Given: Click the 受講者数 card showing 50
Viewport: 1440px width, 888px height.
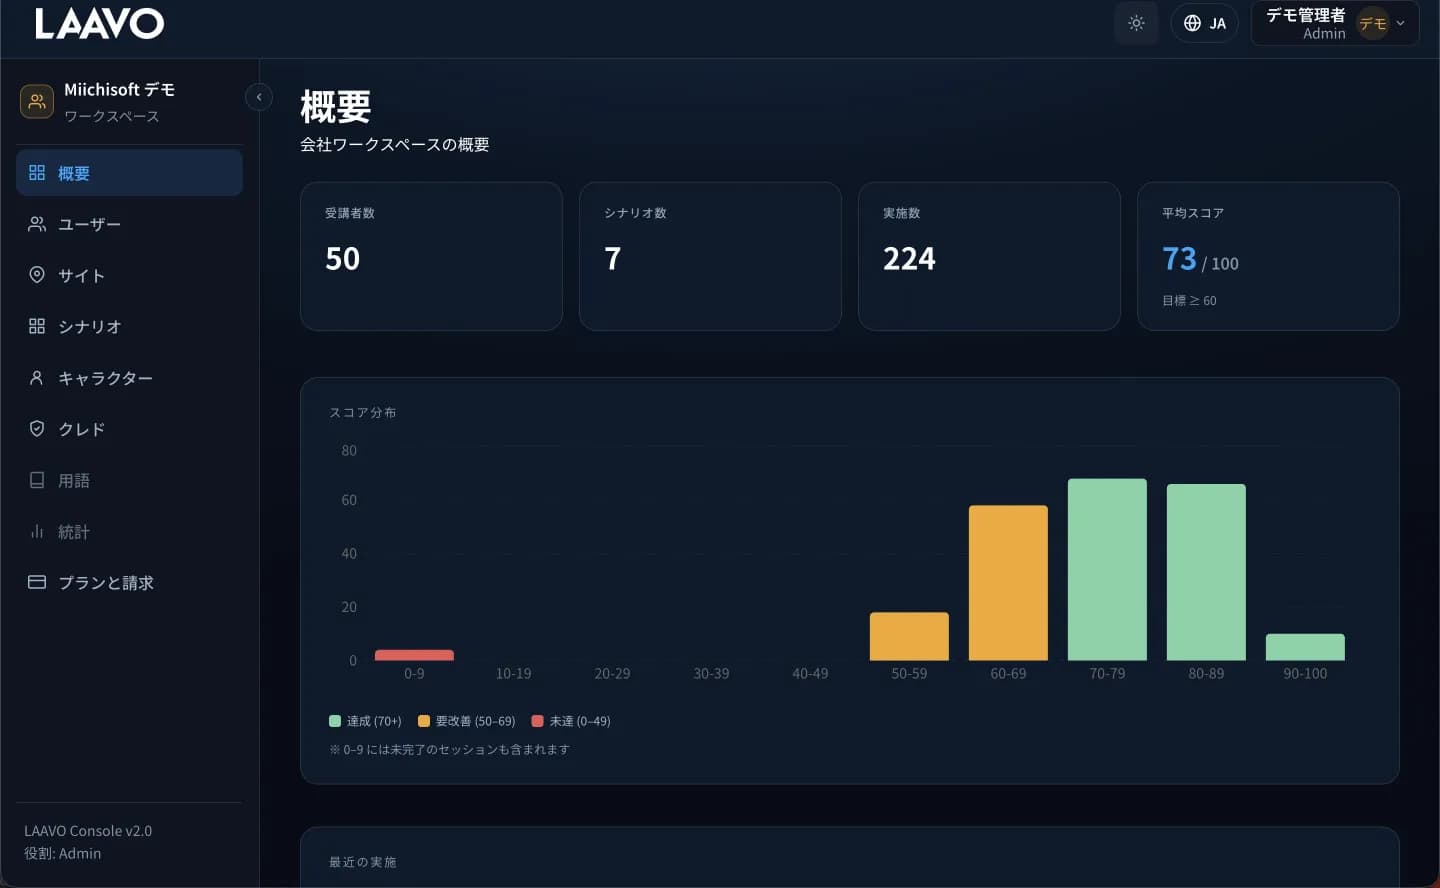Looking at the screenshot, I should click(x=431, y=256).
